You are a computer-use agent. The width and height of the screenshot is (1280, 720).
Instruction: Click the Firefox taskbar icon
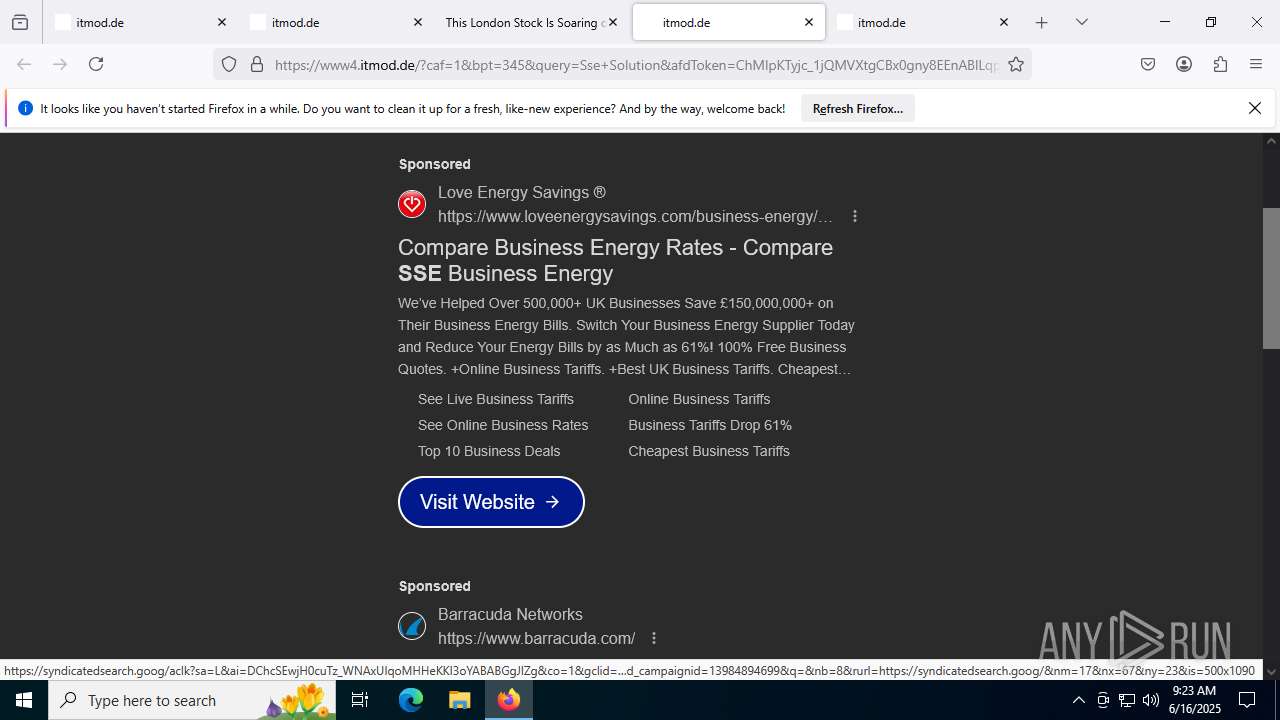(x=509, y=700)
